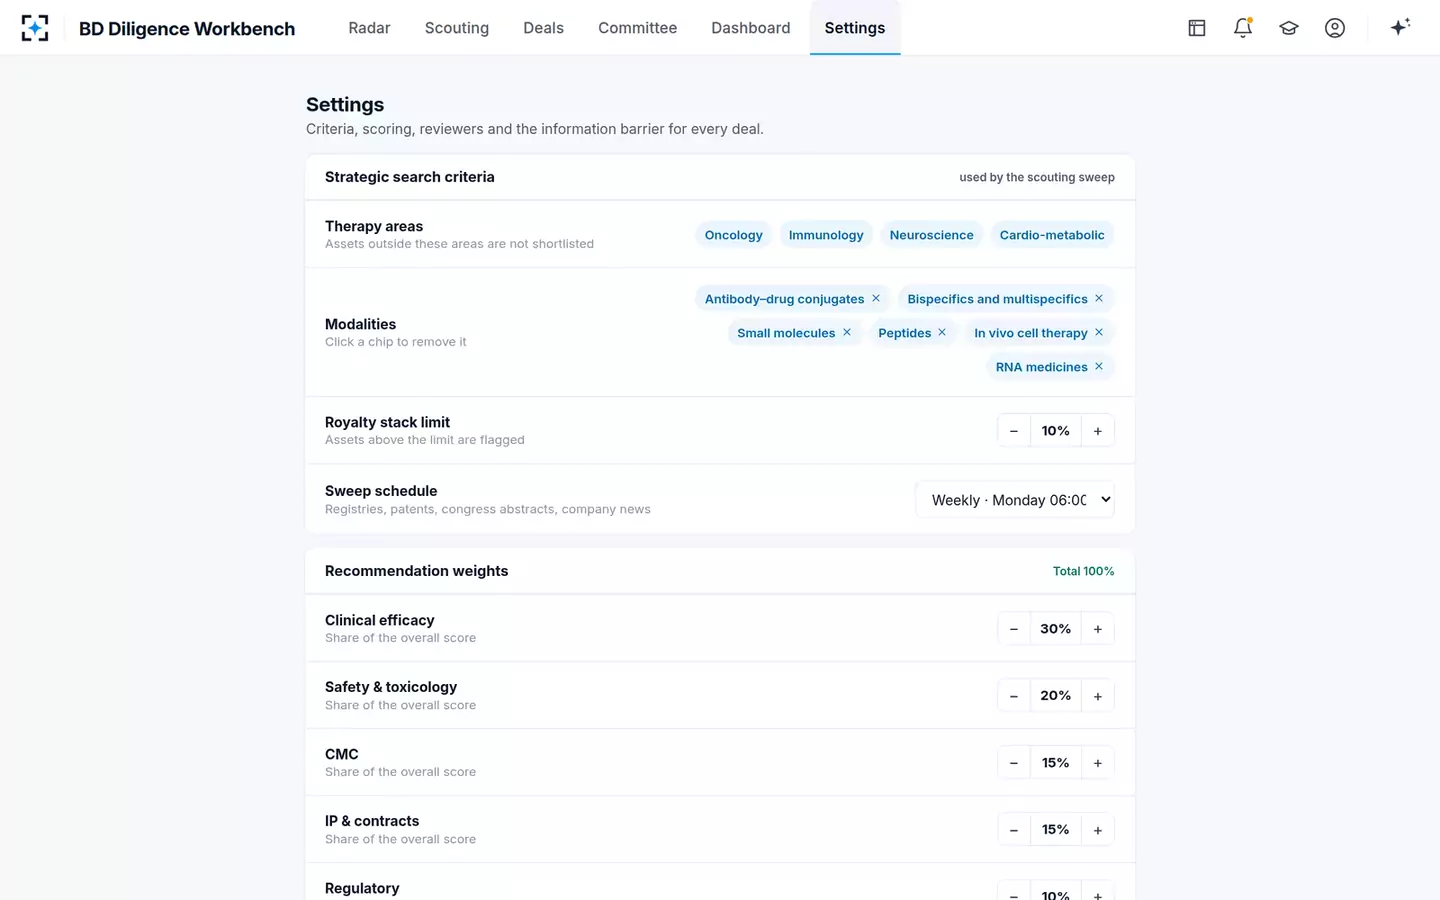The image size is (1440, 900).
Task: Increase Safety & toxicology weight
Action: click(1098, 696)
